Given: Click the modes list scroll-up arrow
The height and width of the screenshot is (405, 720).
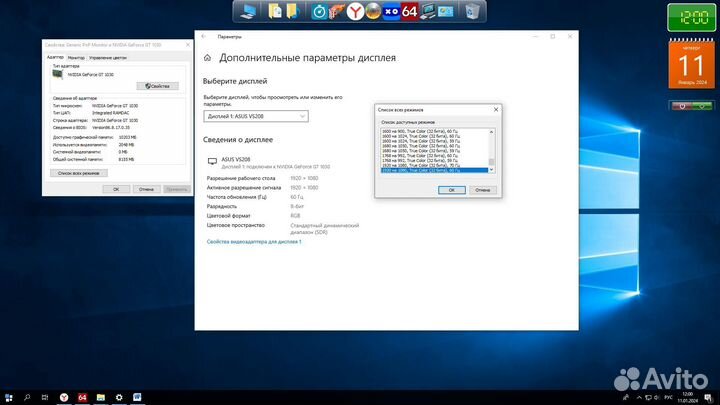Looking at the screenshot, I should coord(491,132).
